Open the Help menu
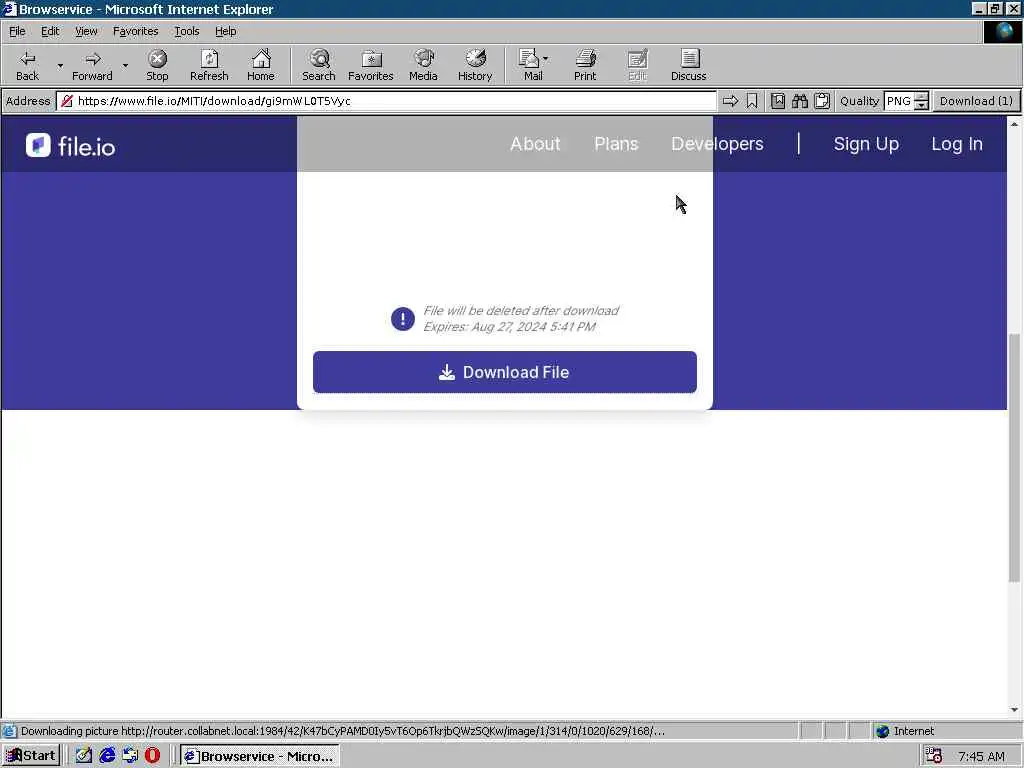The image size is (1024, 768). (225, 31)
